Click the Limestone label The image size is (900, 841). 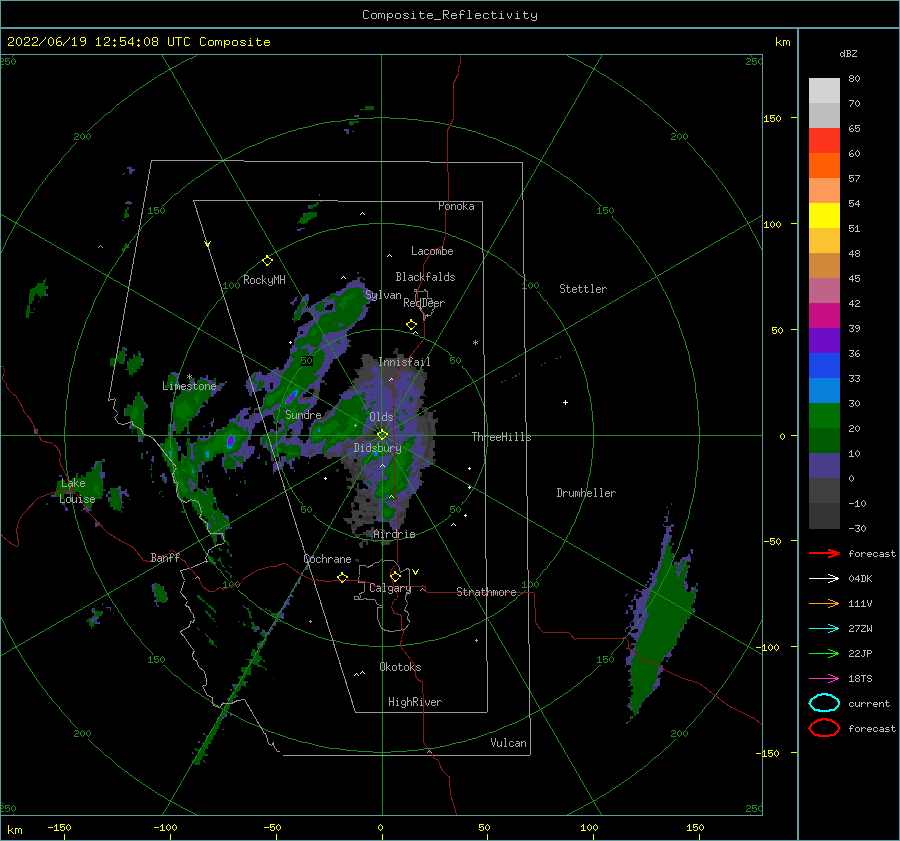tap(189, 386)
